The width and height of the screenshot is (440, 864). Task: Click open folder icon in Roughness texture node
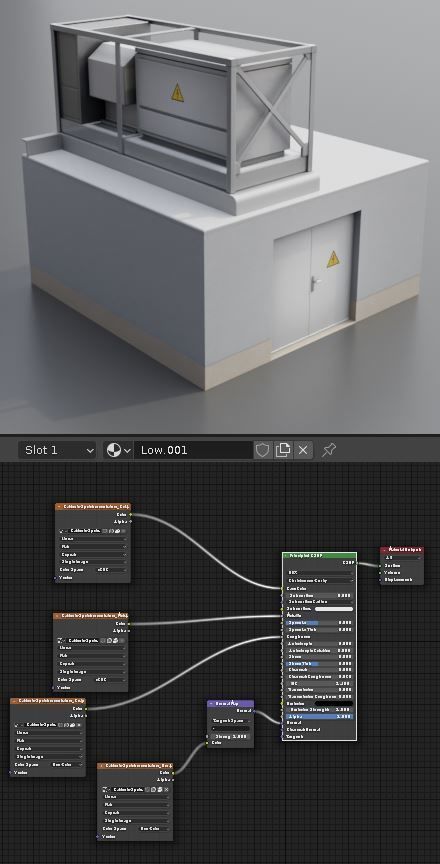click(x=72, y=725)
